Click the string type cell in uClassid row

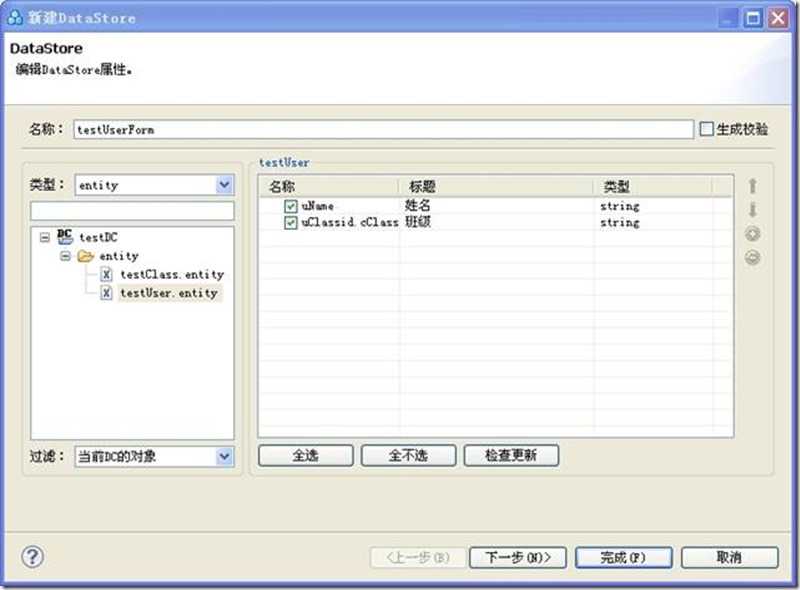pos(619,223)
